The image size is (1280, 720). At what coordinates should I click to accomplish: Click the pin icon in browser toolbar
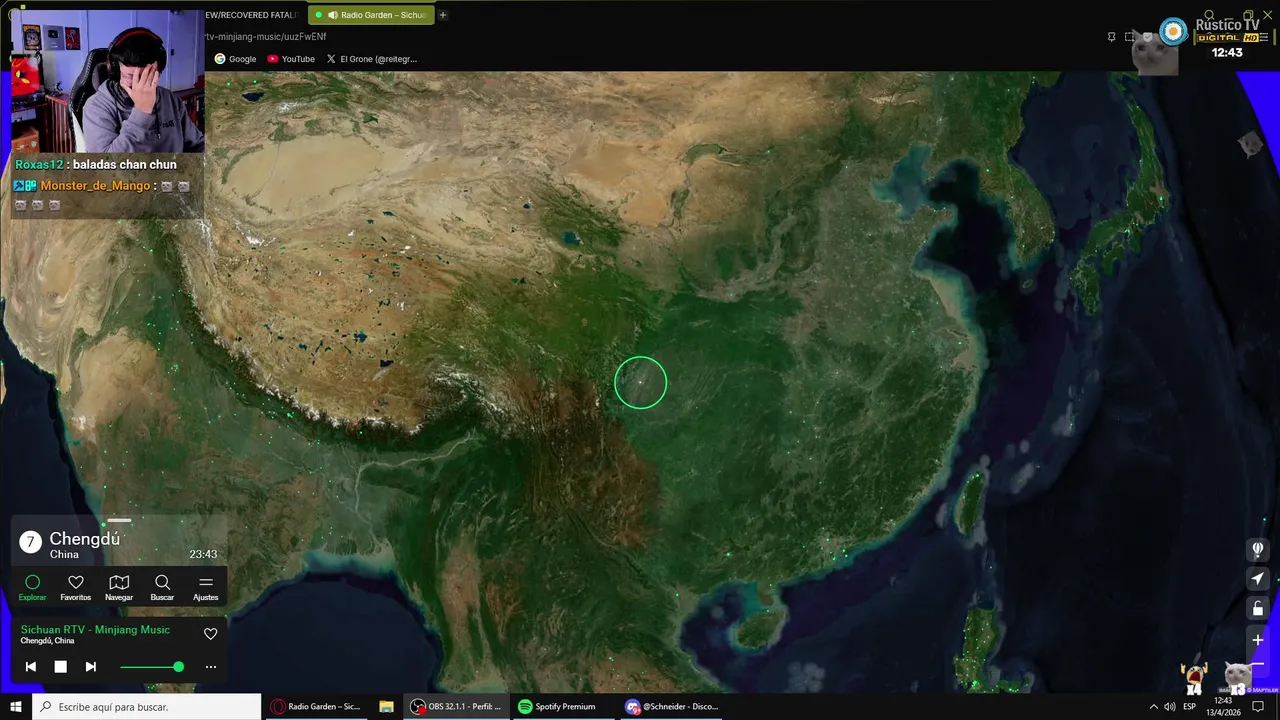[1111, 37]
